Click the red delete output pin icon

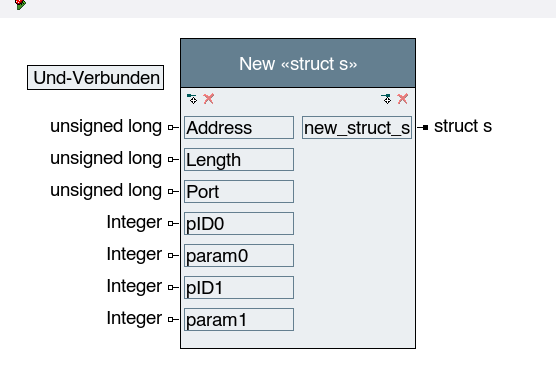[402, 99]
